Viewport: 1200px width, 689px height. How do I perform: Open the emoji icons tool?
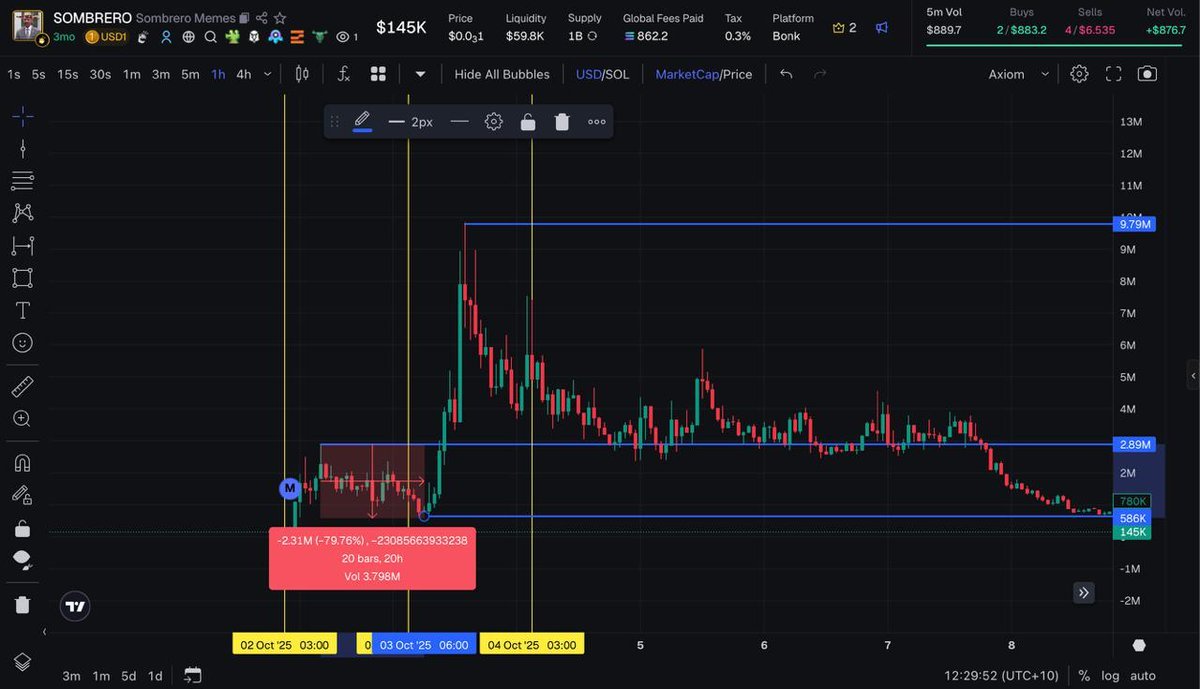22,342
